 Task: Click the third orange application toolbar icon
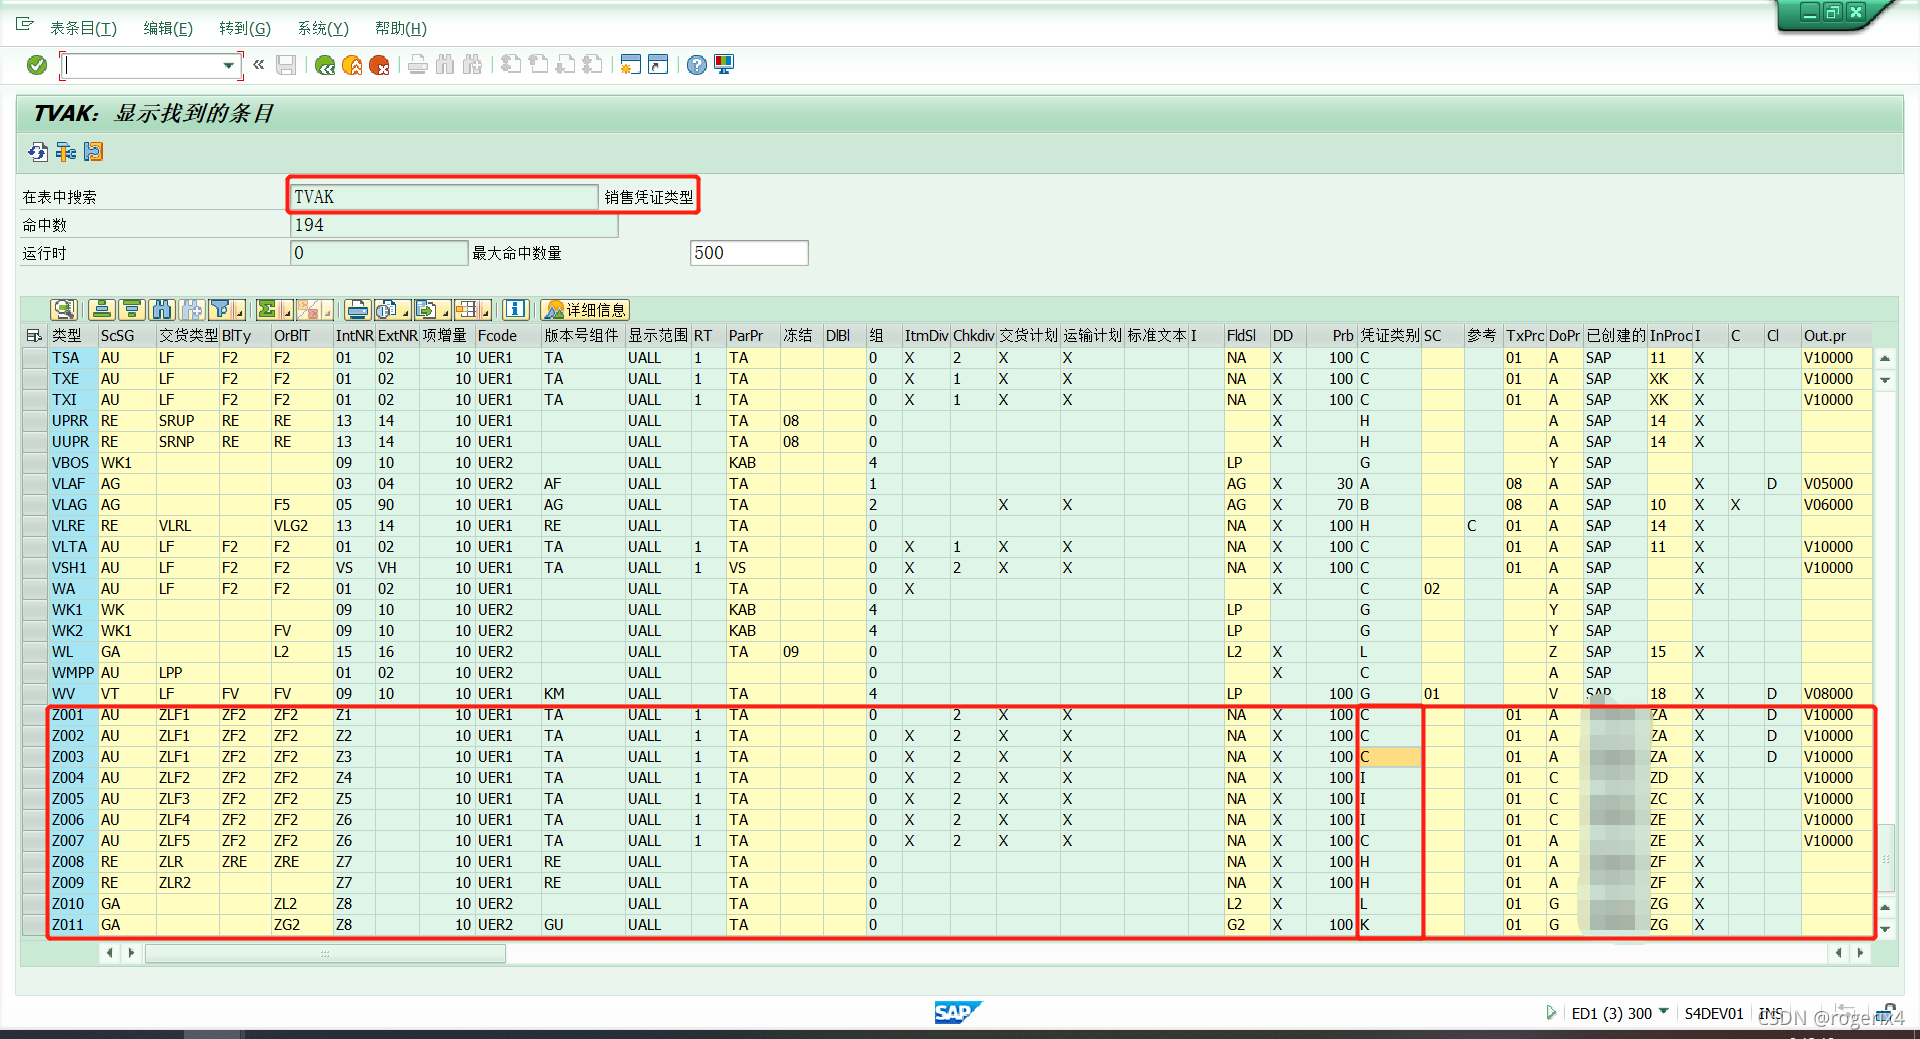(x=93, y=152)
